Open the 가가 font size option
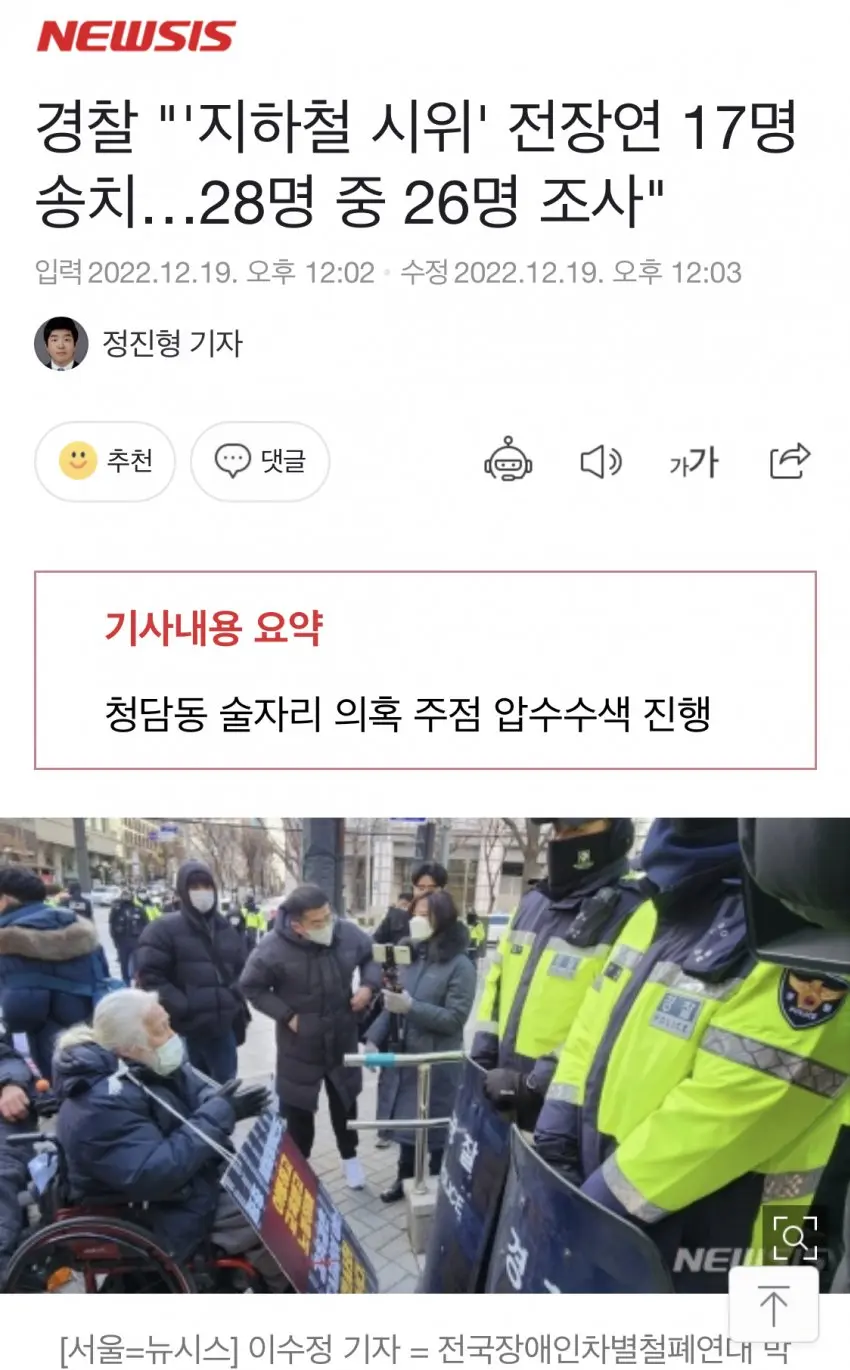 693,462
